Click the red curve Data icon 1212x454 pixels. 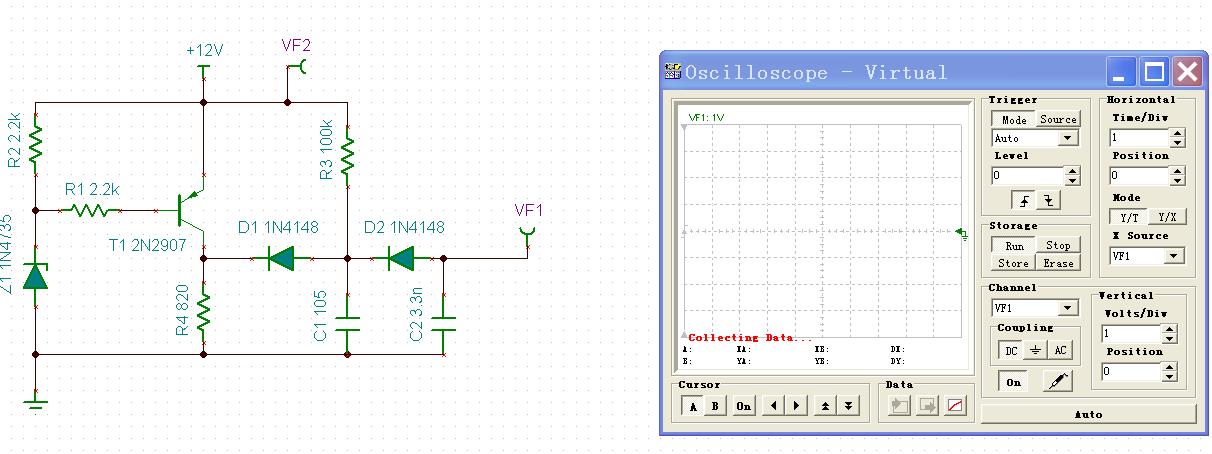tap(955, 406)
